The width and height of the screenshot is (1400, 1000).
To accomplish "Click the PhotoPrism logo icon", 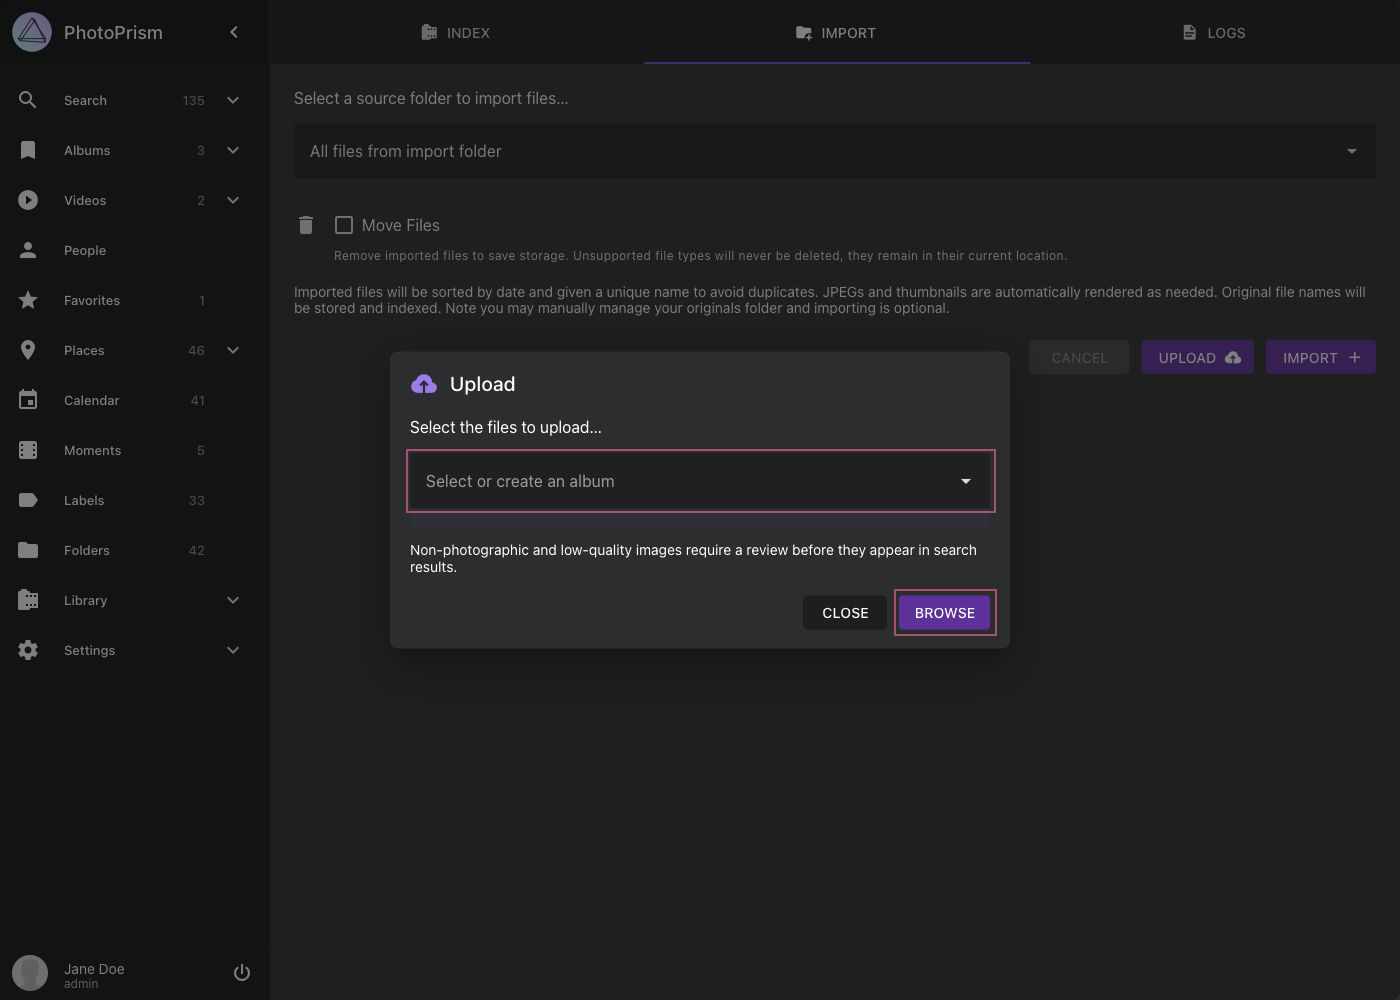I will [x=31, y=31].
